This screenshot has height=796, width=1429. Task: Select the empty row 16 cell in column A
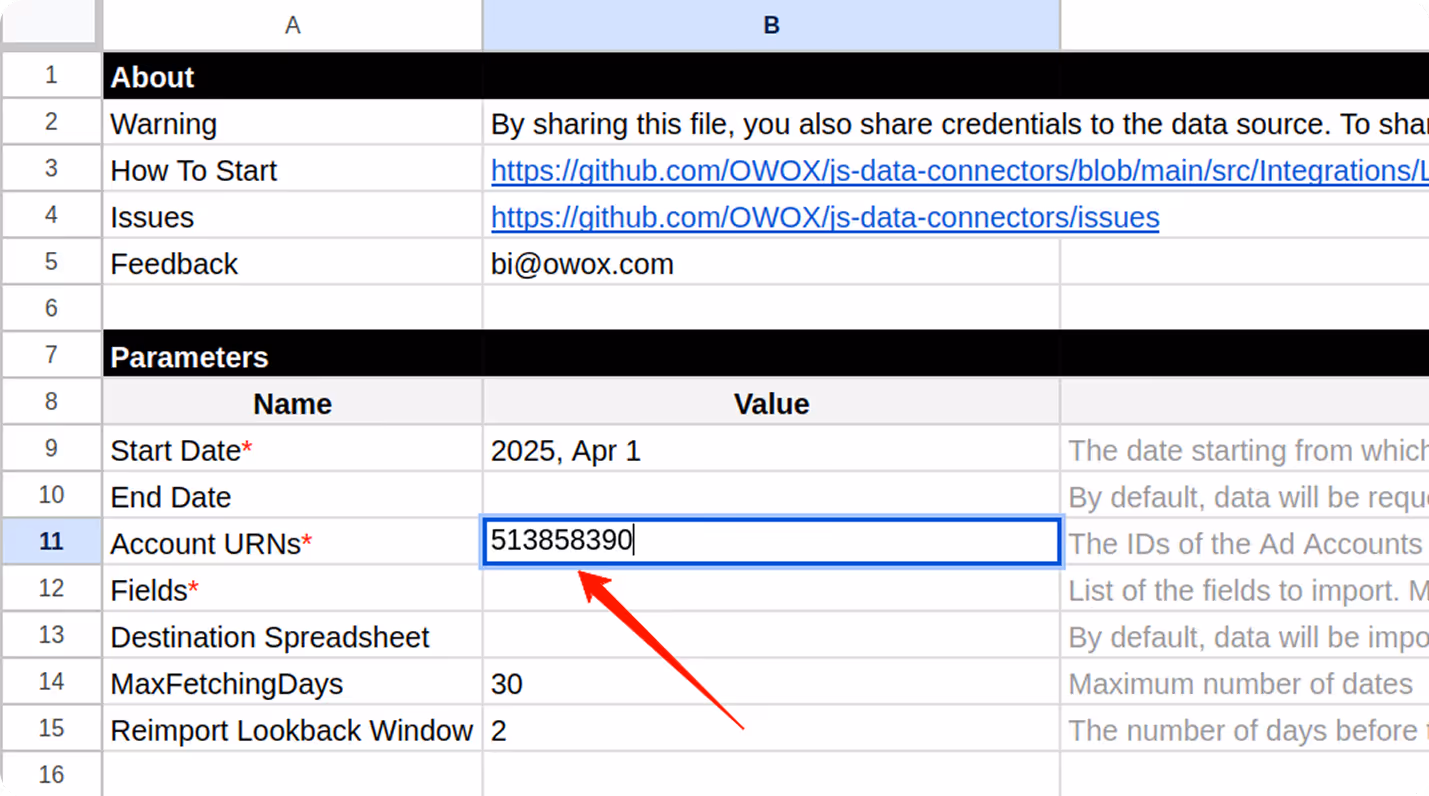click(292, 775)
